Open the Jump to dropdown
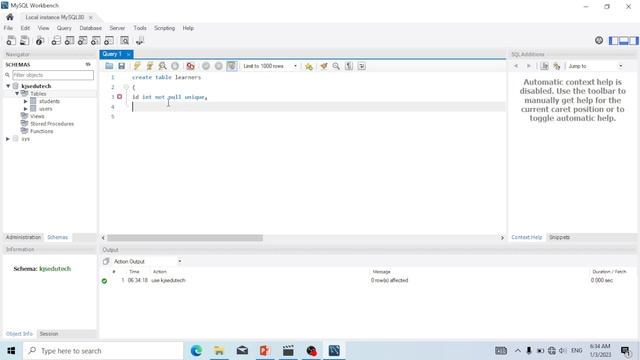Image resolution: width=640 pixels, height=360 pixels. coord(595,66)
